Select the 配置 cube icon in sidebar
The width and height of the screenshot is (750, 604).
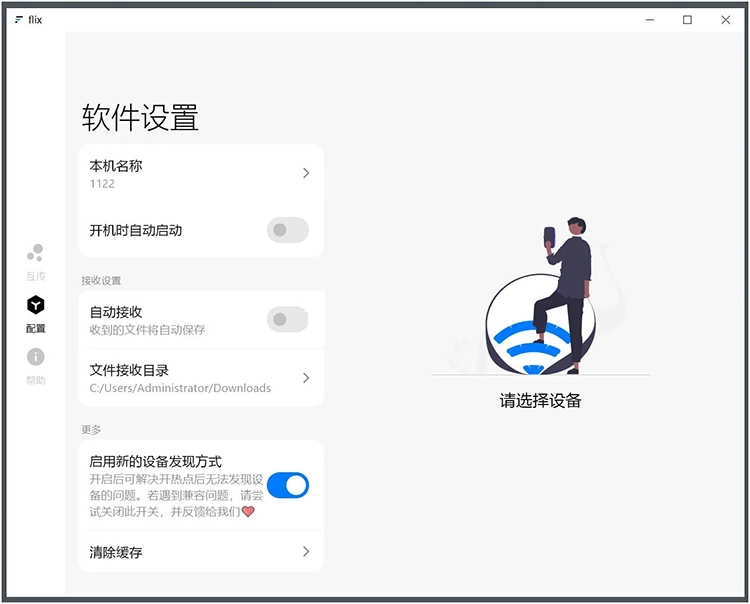tap(35, 305)
